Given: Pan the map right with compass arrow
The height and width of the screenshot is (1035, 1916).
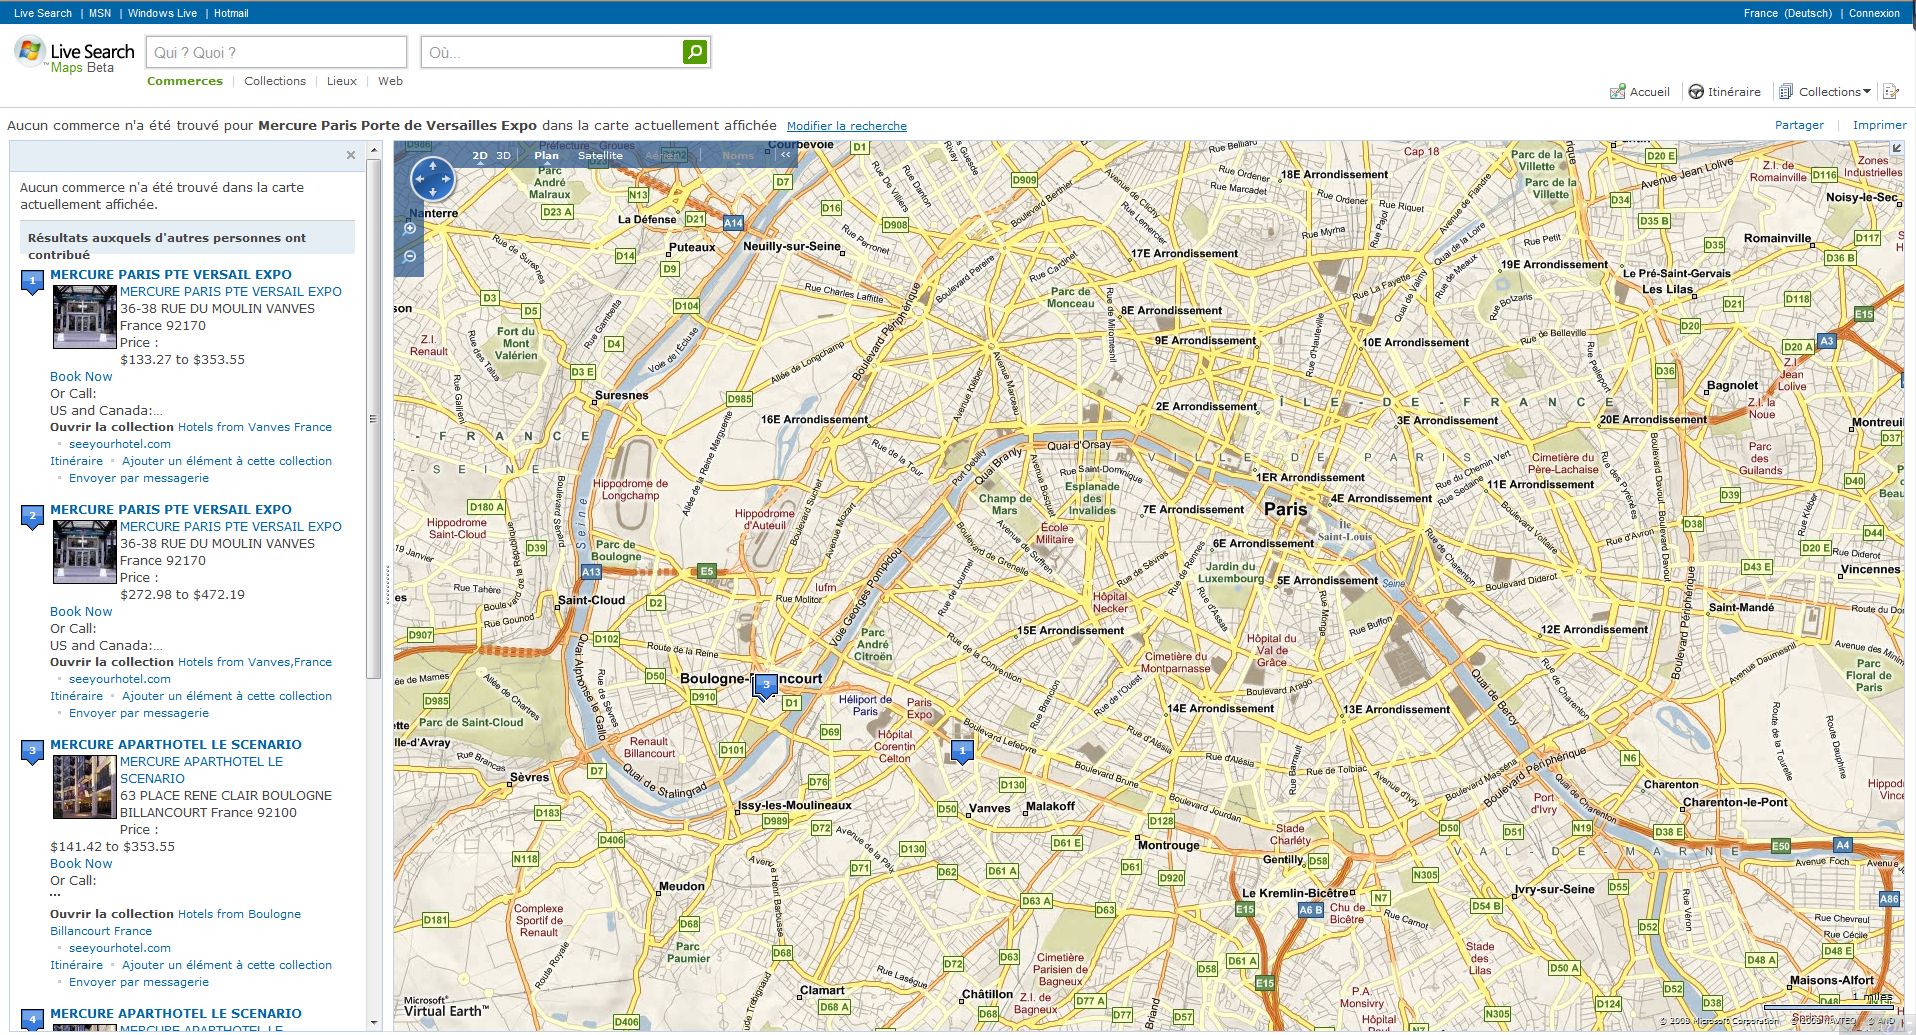Looking at the screenshot, I should coord(446,180).
